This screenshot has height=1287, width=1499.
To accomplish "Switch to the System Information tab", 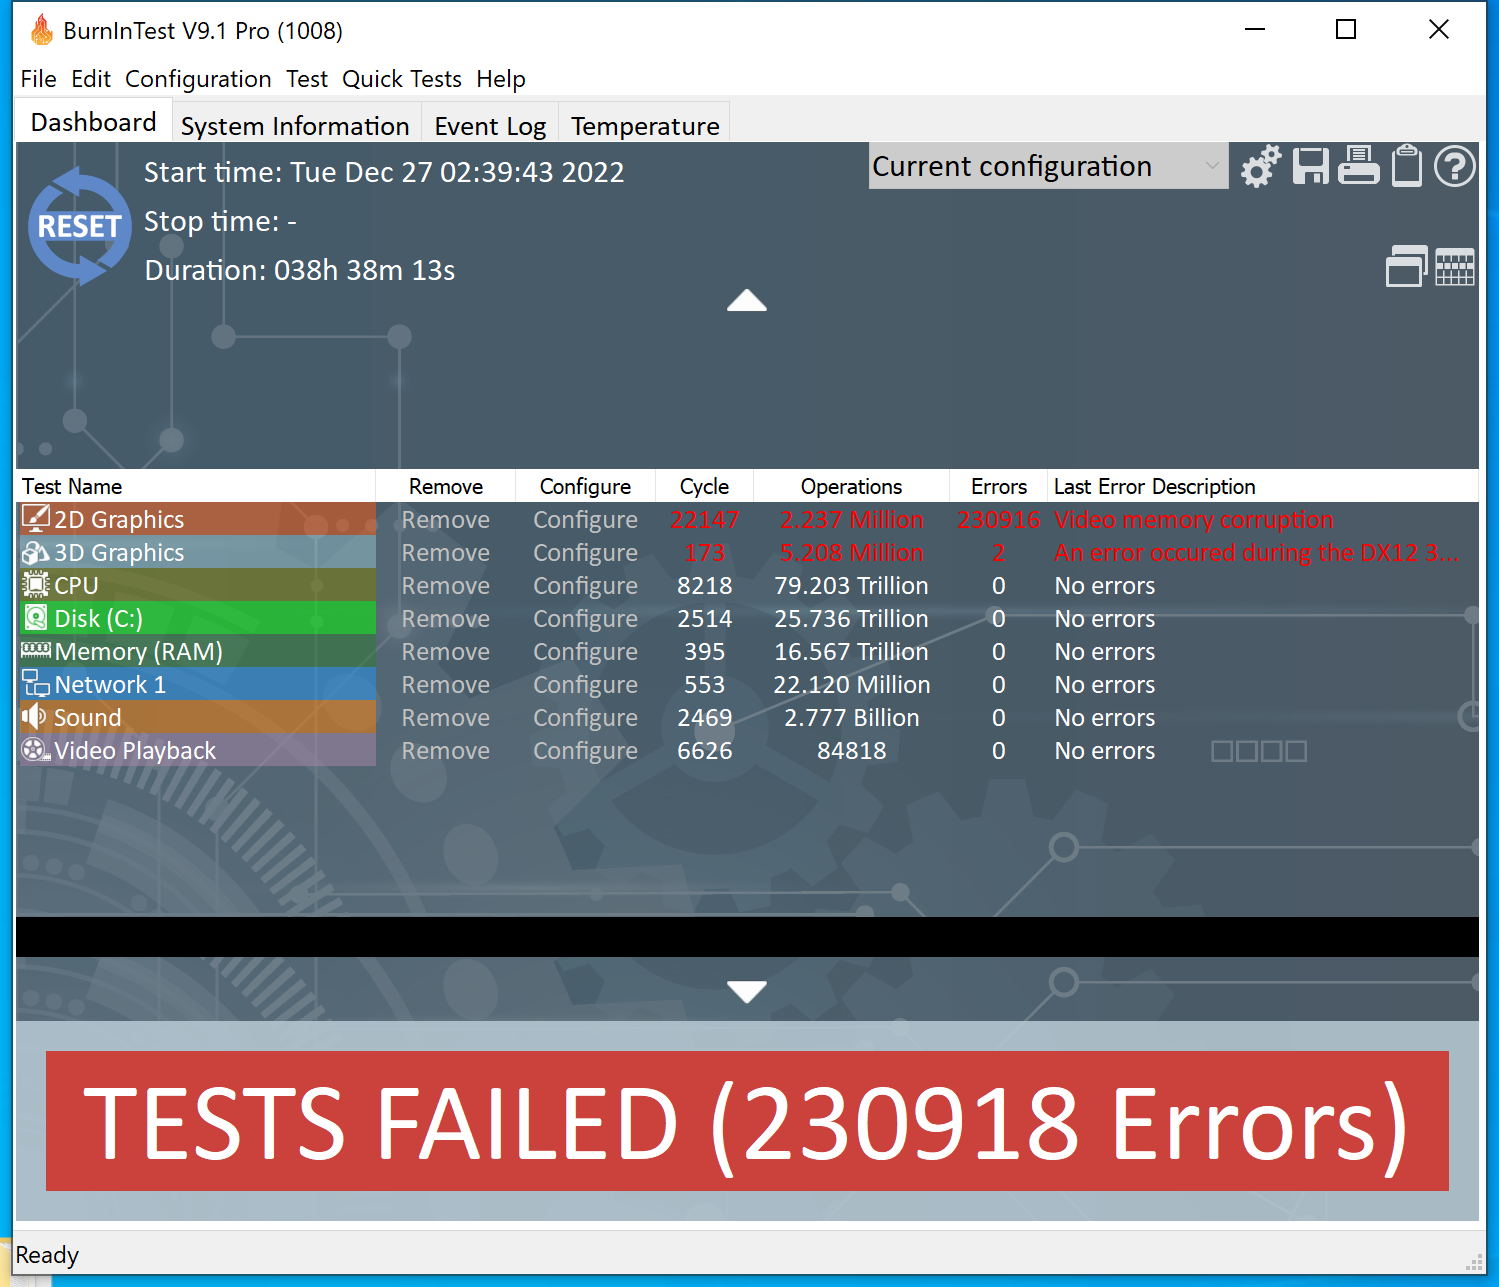I will point(295,126).
